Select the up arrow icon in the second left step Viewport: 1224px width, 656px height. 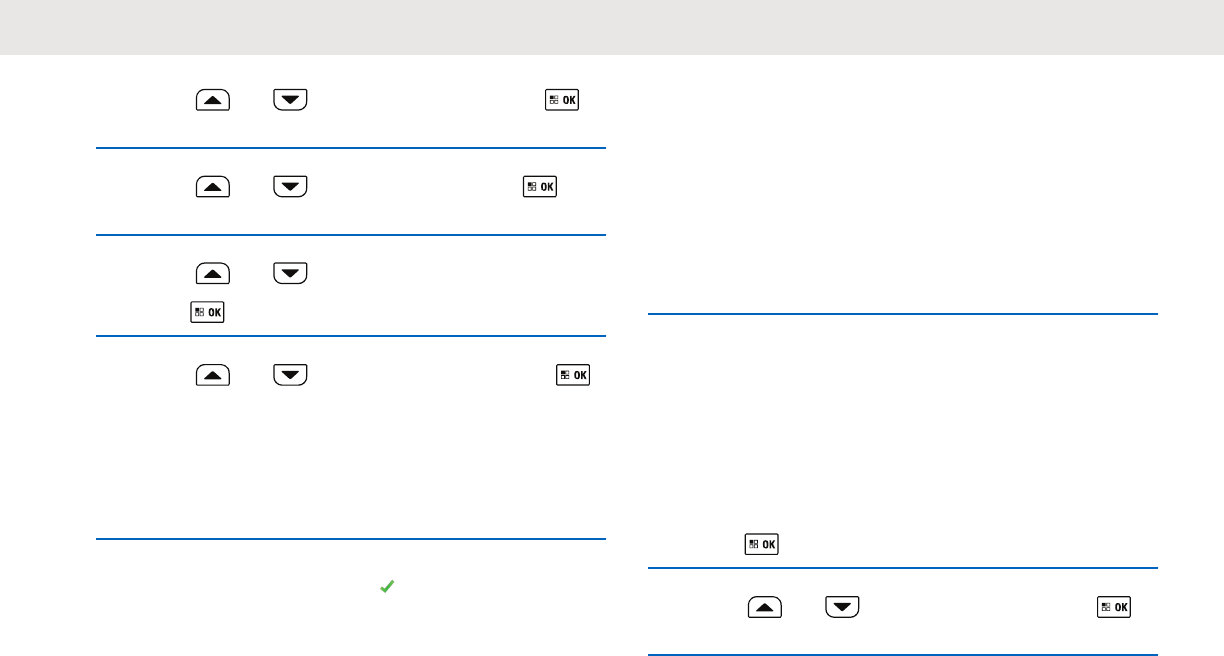pyautogui.click(x=211, y=186)
